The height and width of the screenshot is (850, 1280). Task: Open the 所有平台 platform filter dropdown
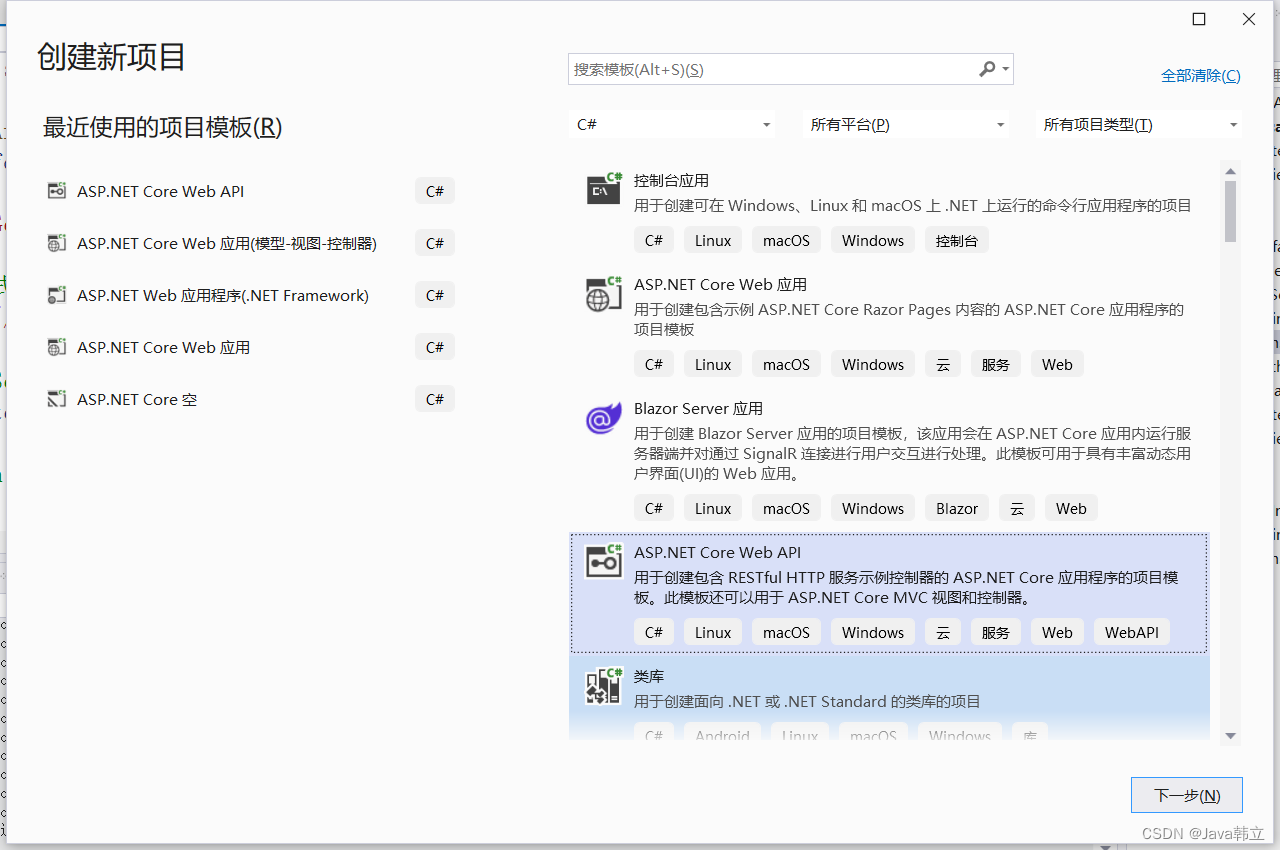pyautogui.click(x=906, y=125)
